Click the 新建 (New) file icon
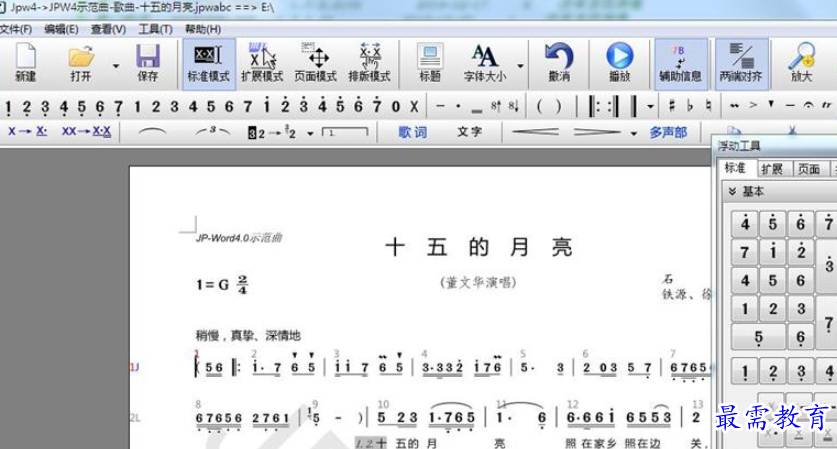This screenshot has height=449, width=837. pos(25,63)
